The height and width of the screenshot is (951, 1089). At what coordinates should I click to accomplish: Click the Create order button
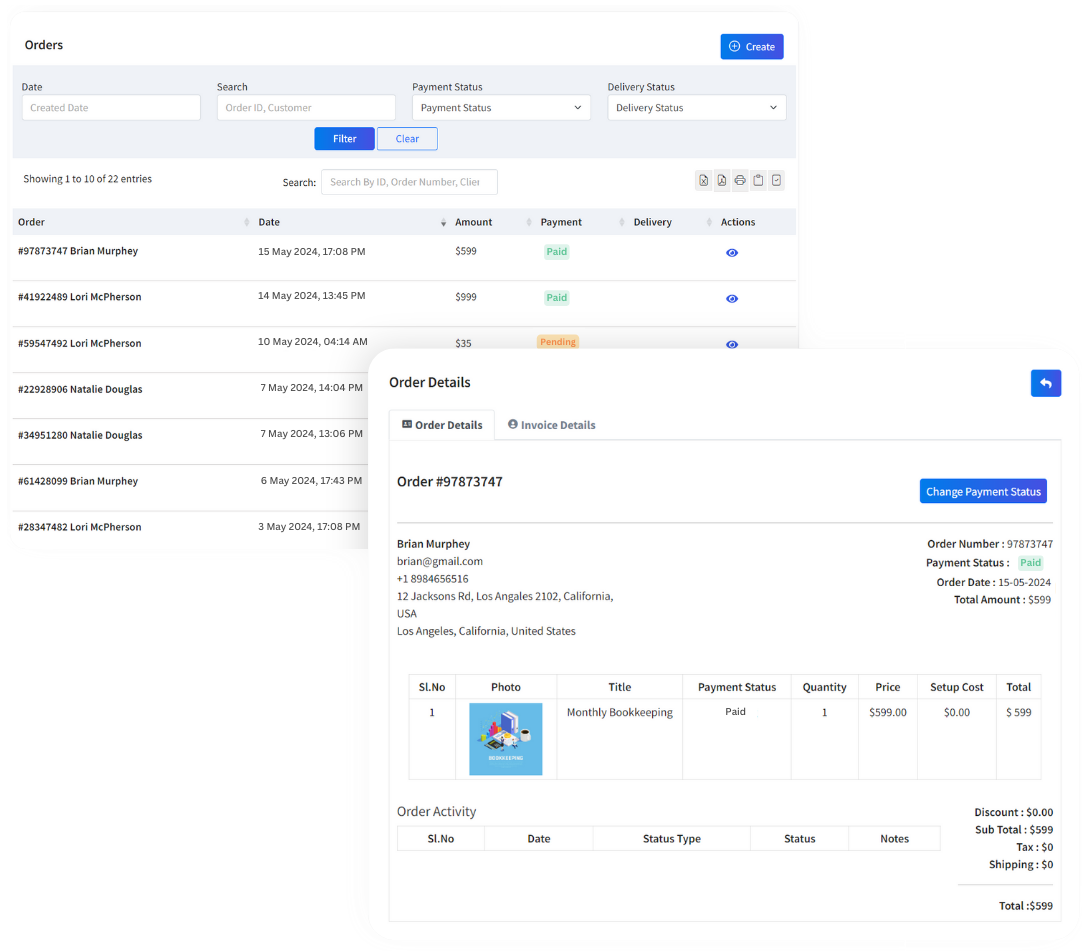[751, 47]
